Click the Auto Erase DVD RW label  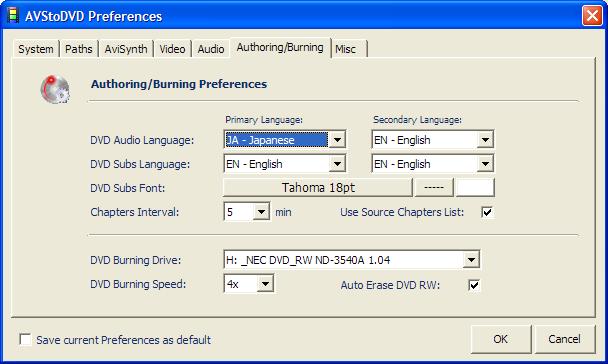click(390, 285)
